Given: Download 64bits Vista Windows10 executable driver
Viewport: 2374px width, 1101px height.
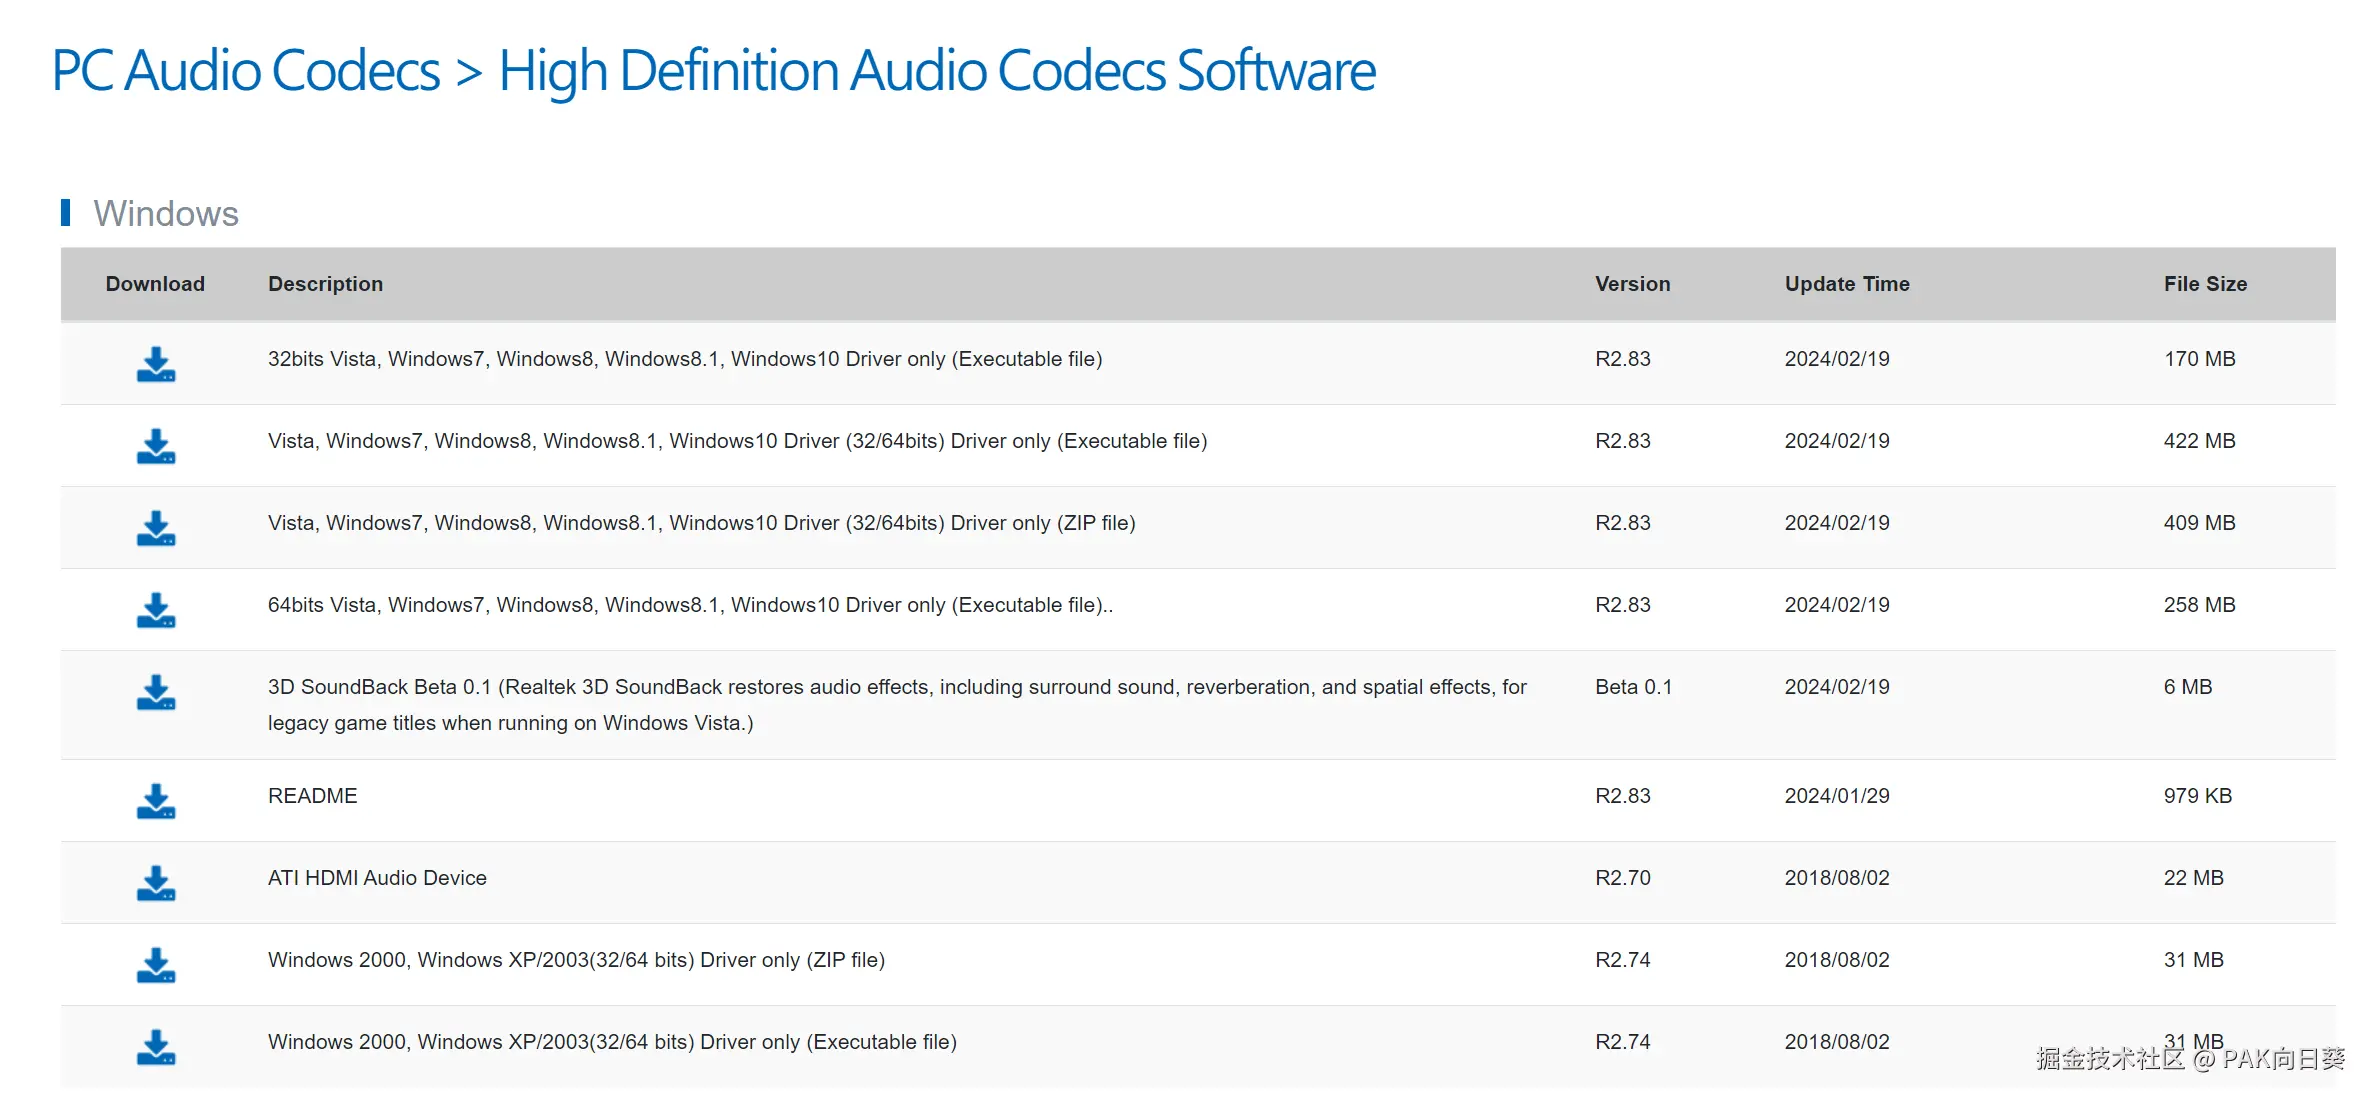Looking at the screenshot, I should [156, 610].
